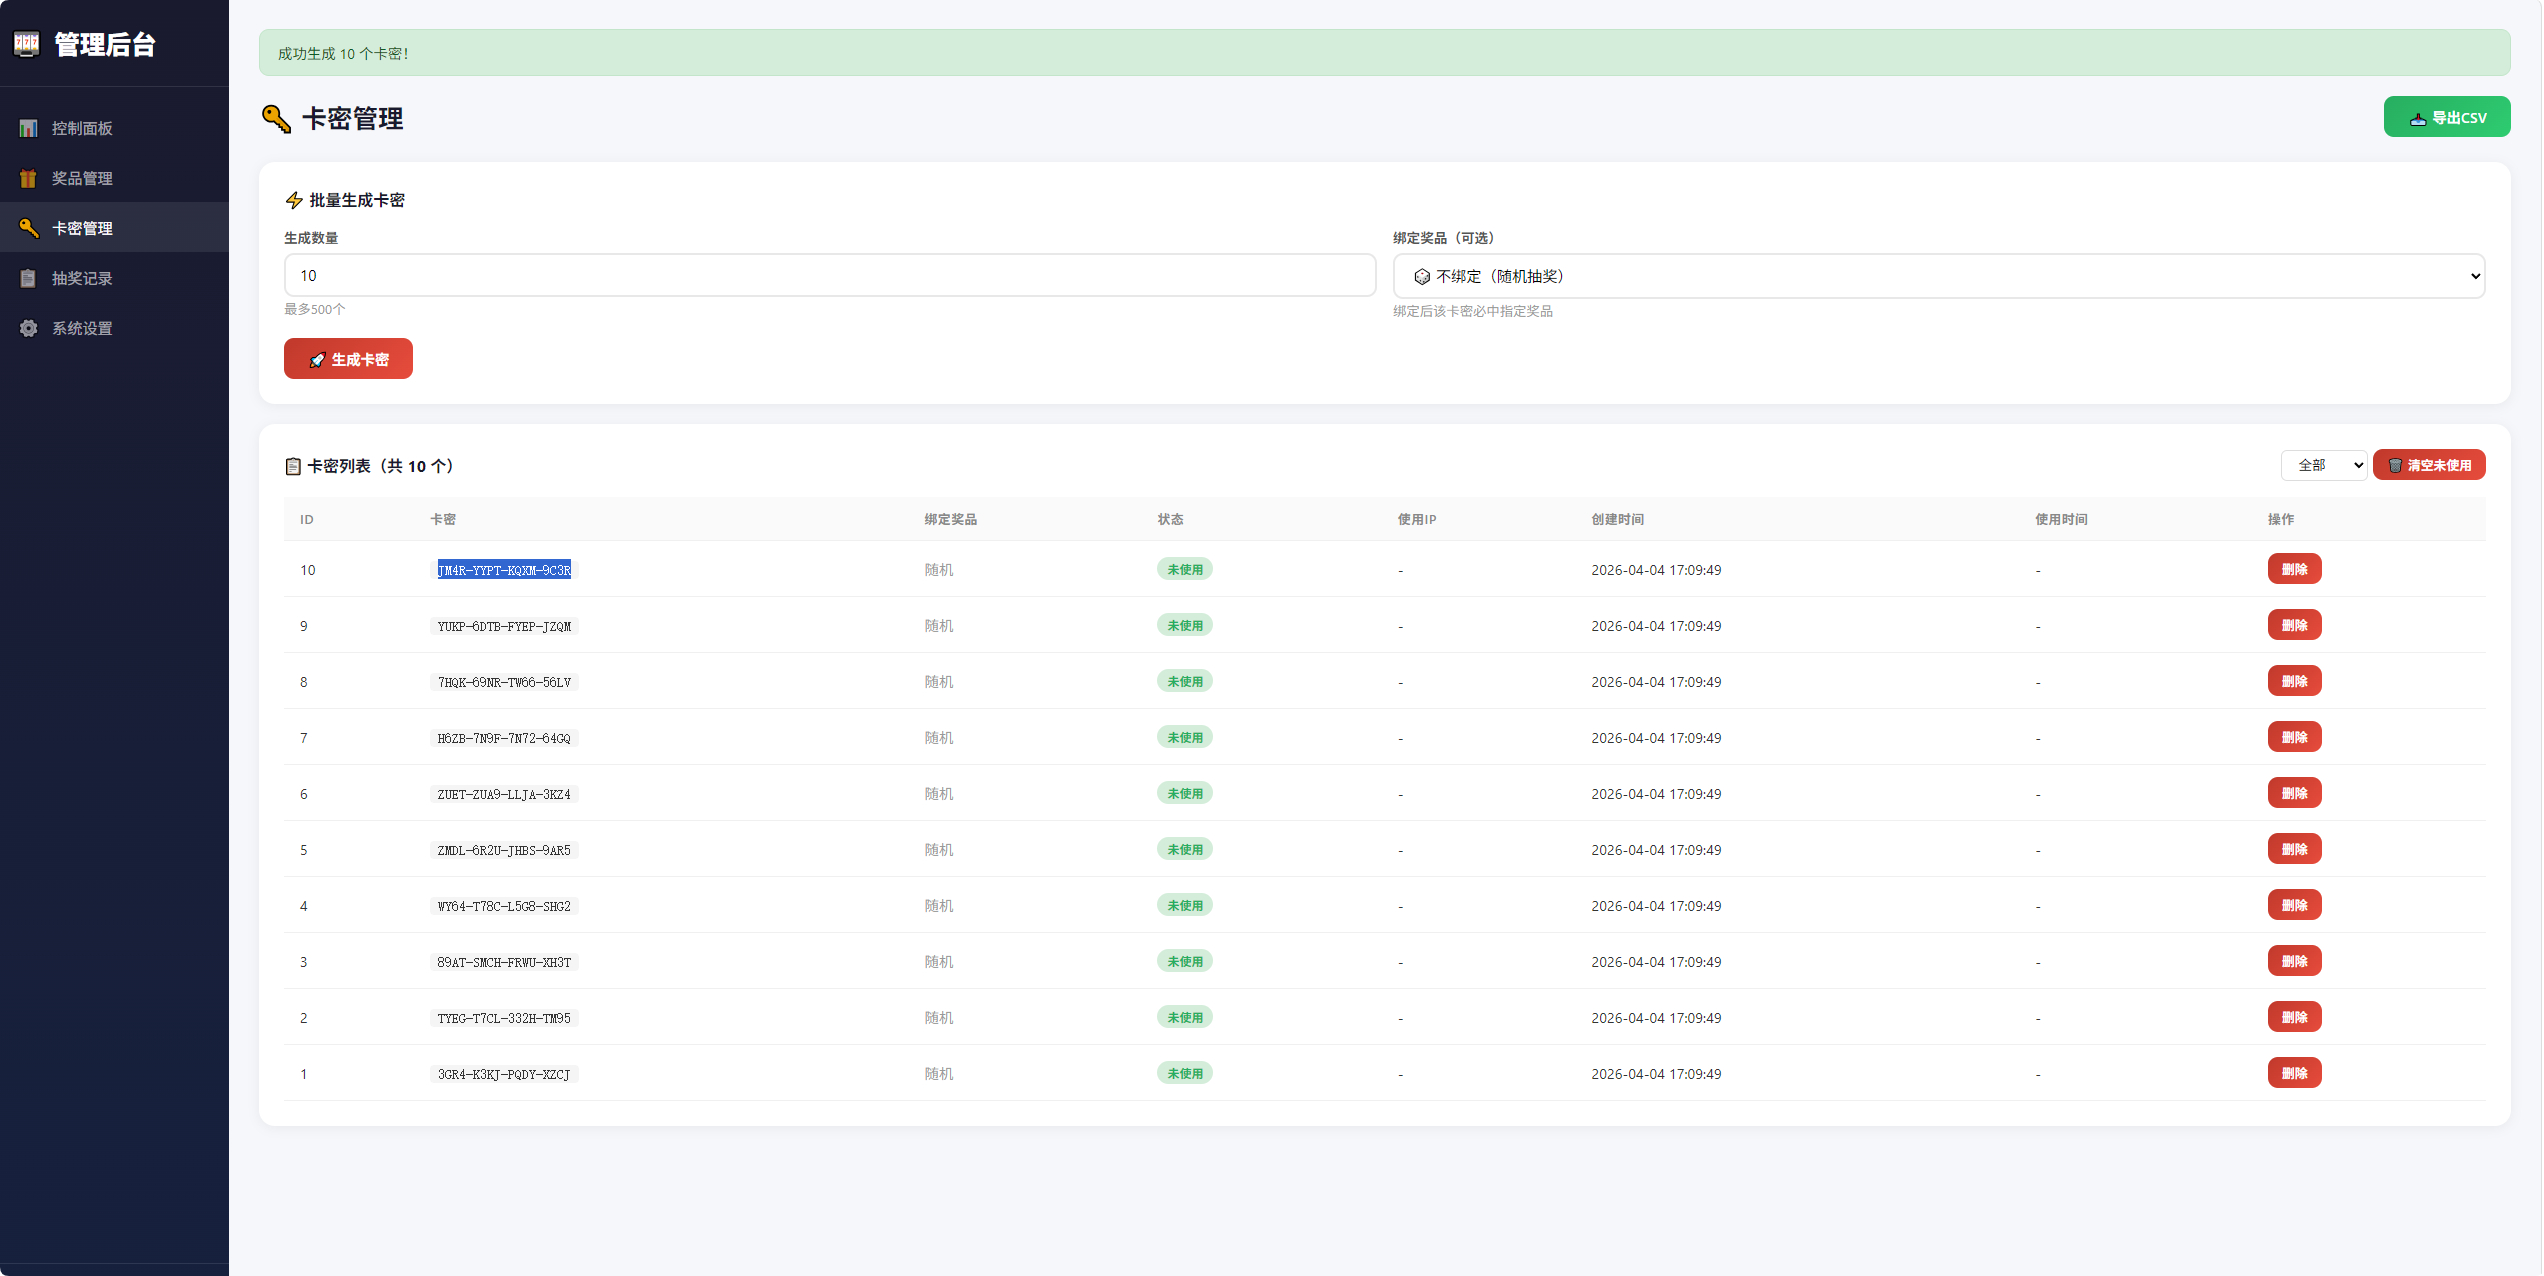Open 奖品管理 menu item
The image size is (2544, 1276).
(82, 178)
